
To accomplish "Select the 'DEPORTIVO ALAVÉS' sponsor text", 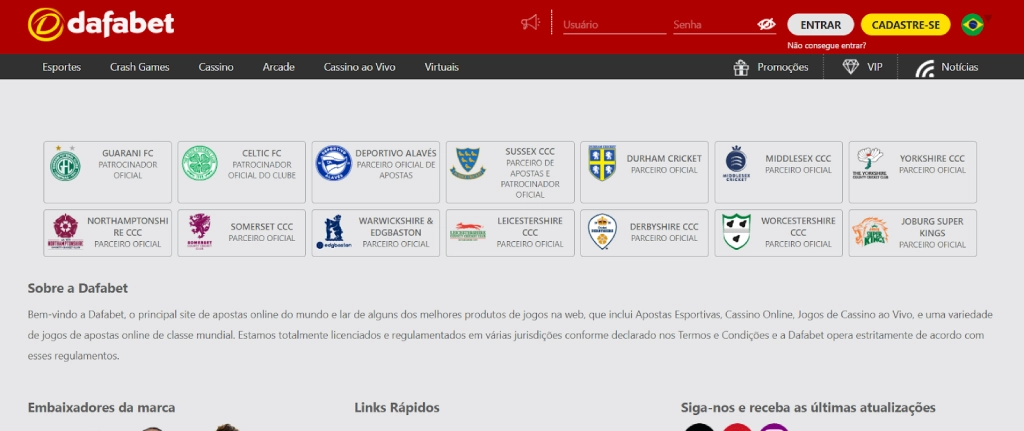I will point(396,153).
